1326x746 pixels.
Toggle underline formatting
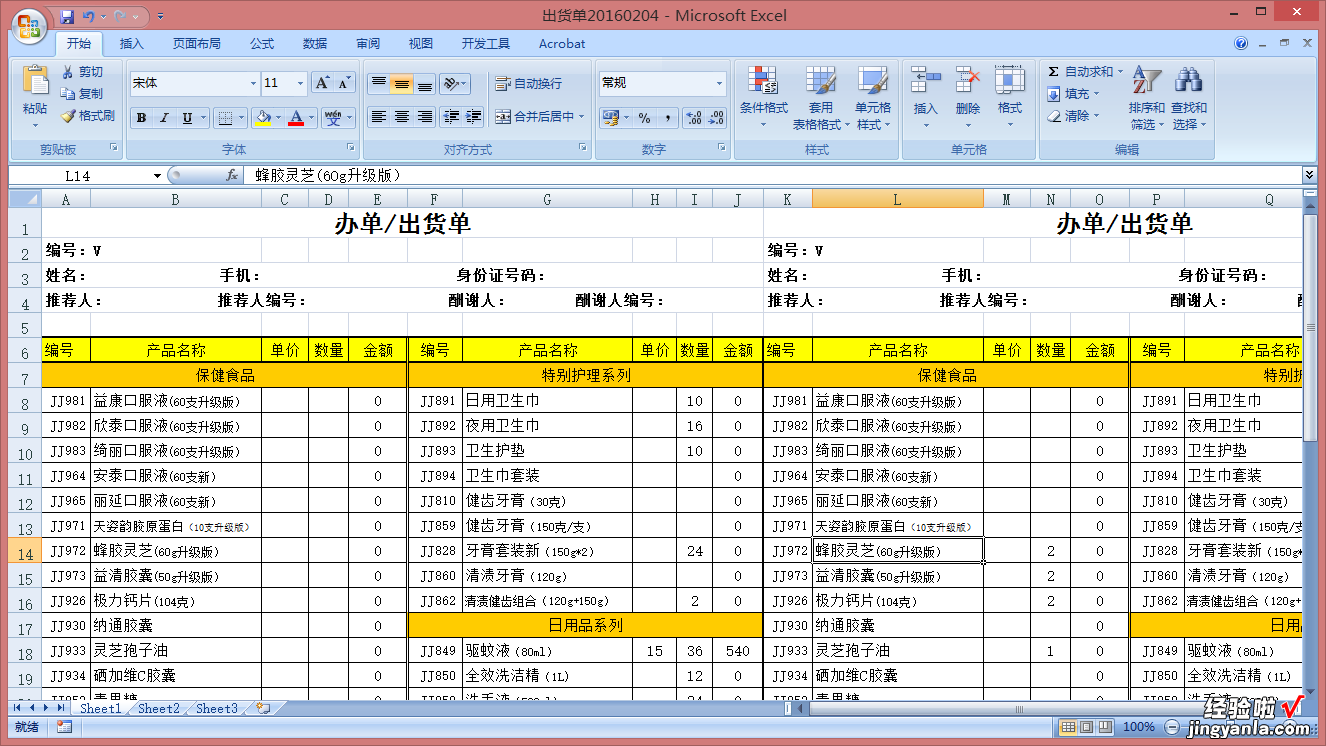[187, 118]
